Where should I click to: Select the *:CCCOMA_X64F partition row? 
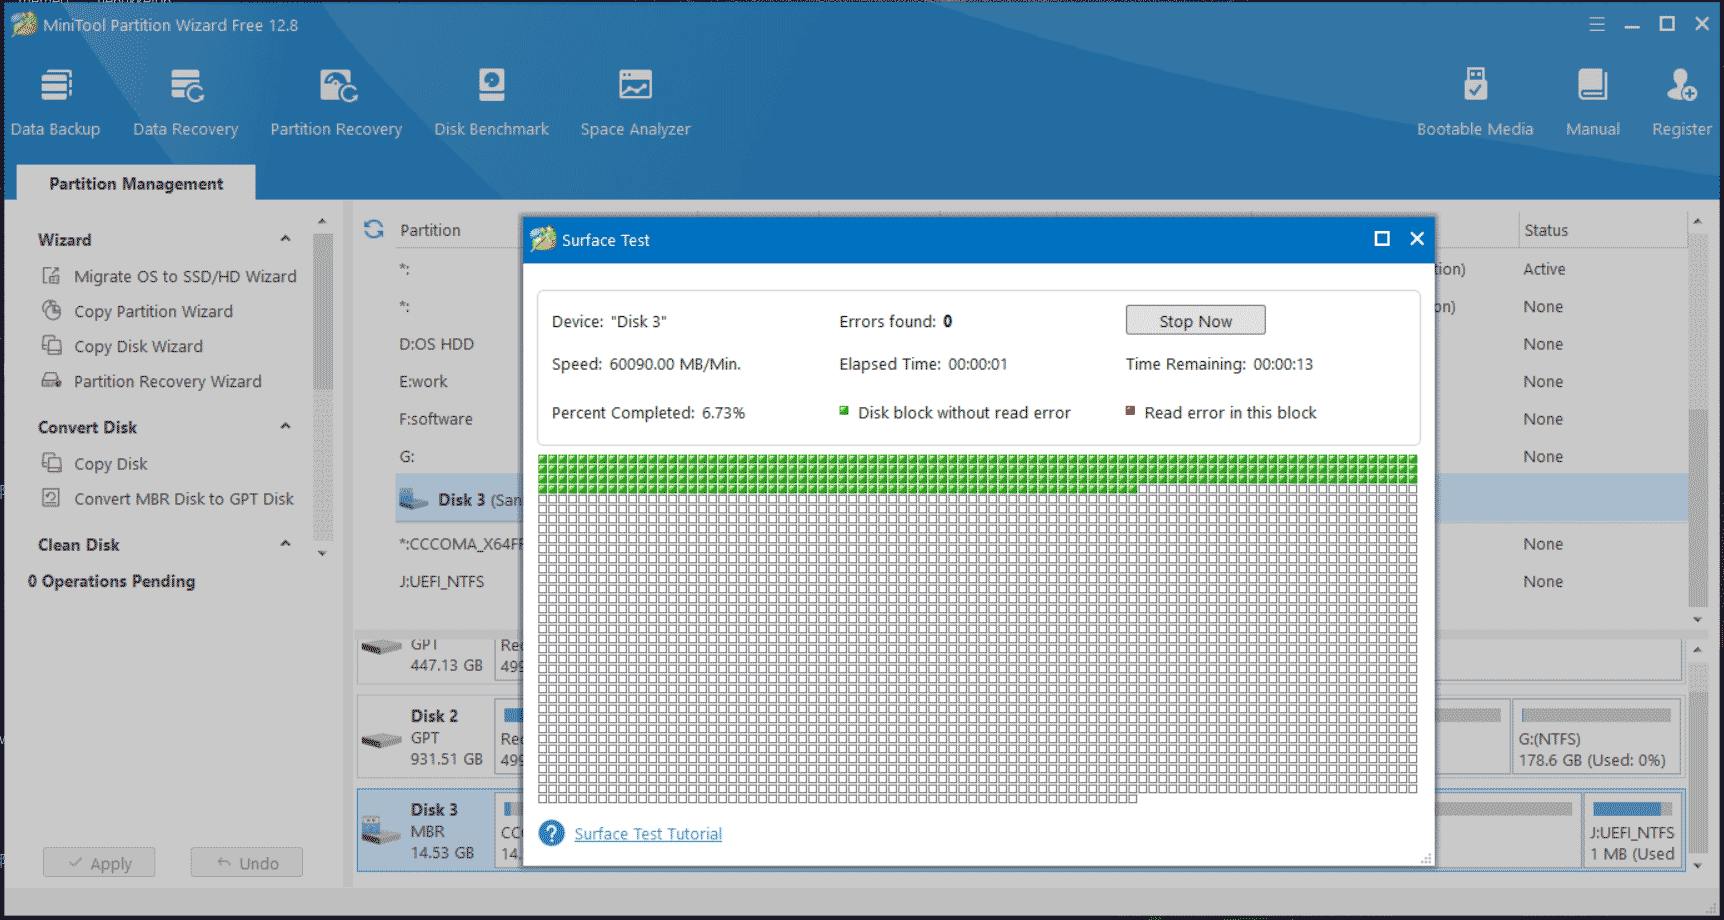460,544
